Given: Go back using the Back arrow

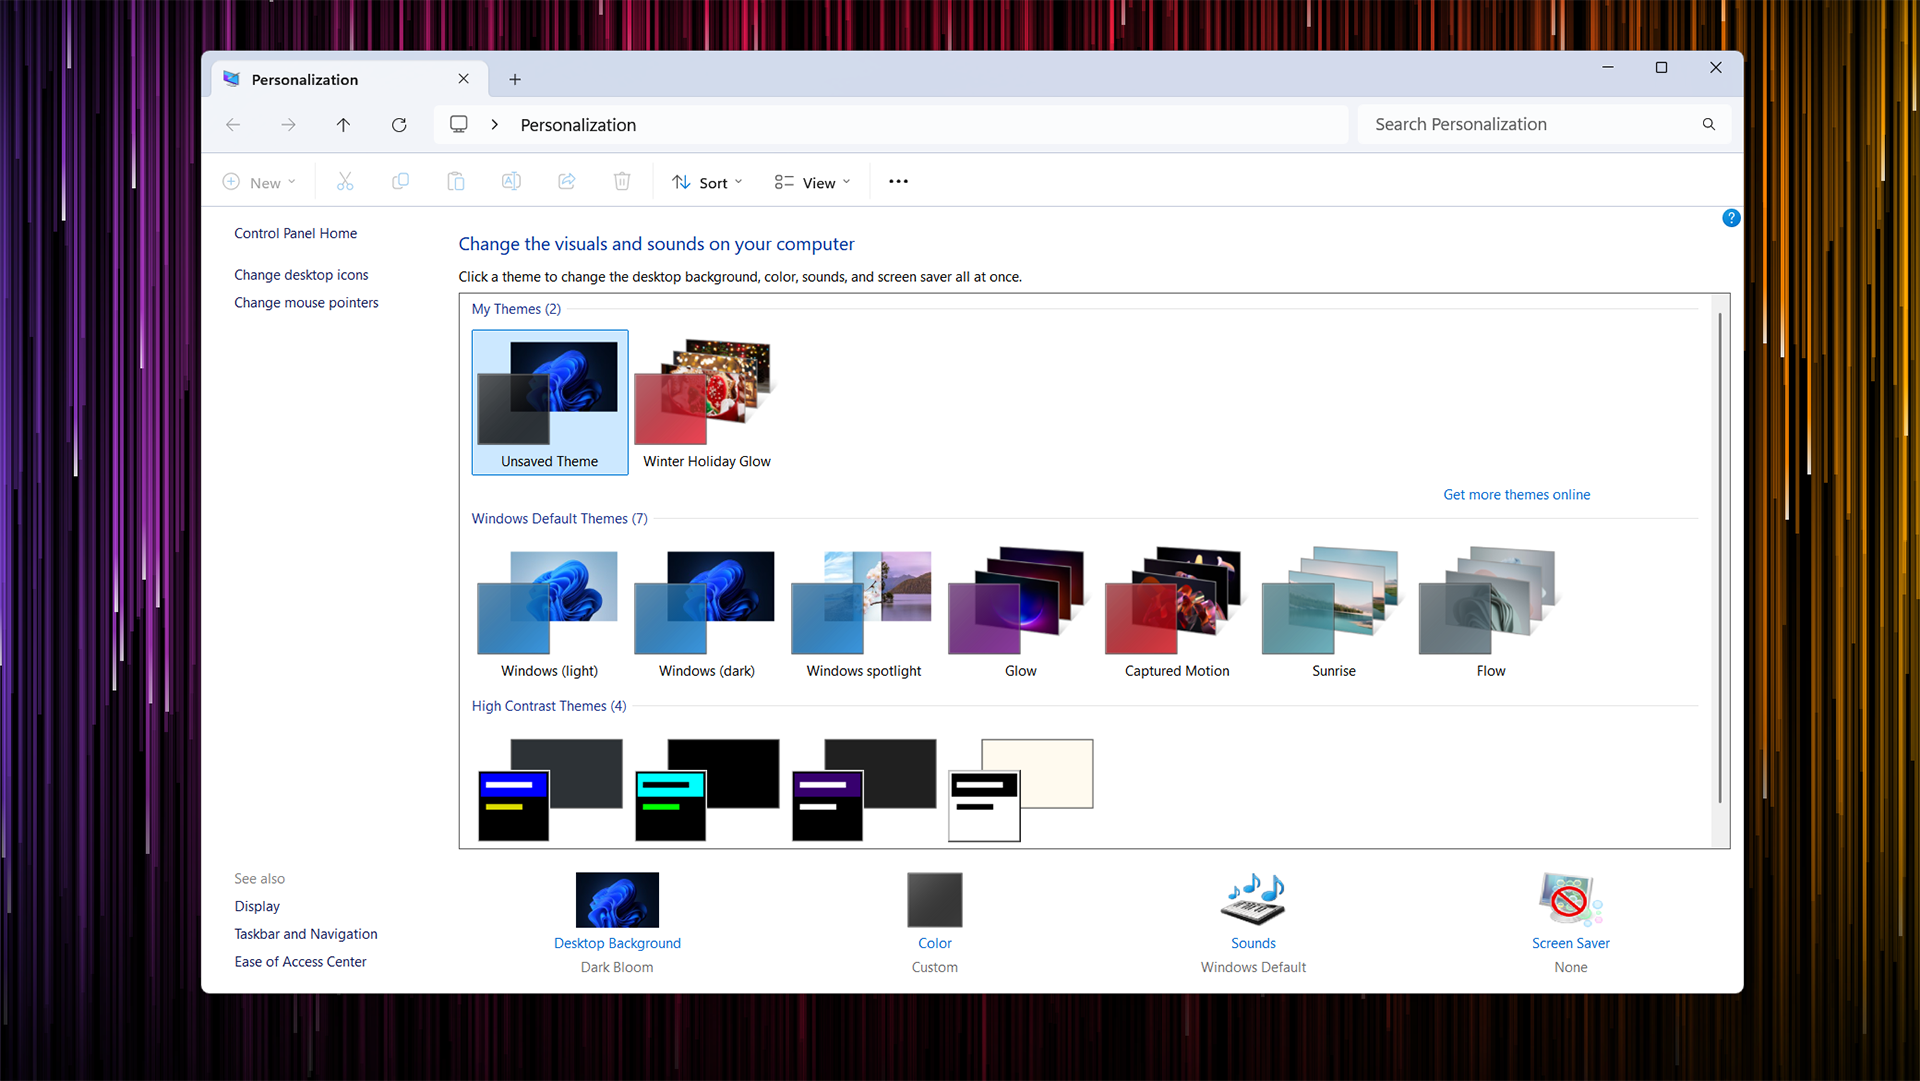Looking at the screenshot, I should 233,125.
